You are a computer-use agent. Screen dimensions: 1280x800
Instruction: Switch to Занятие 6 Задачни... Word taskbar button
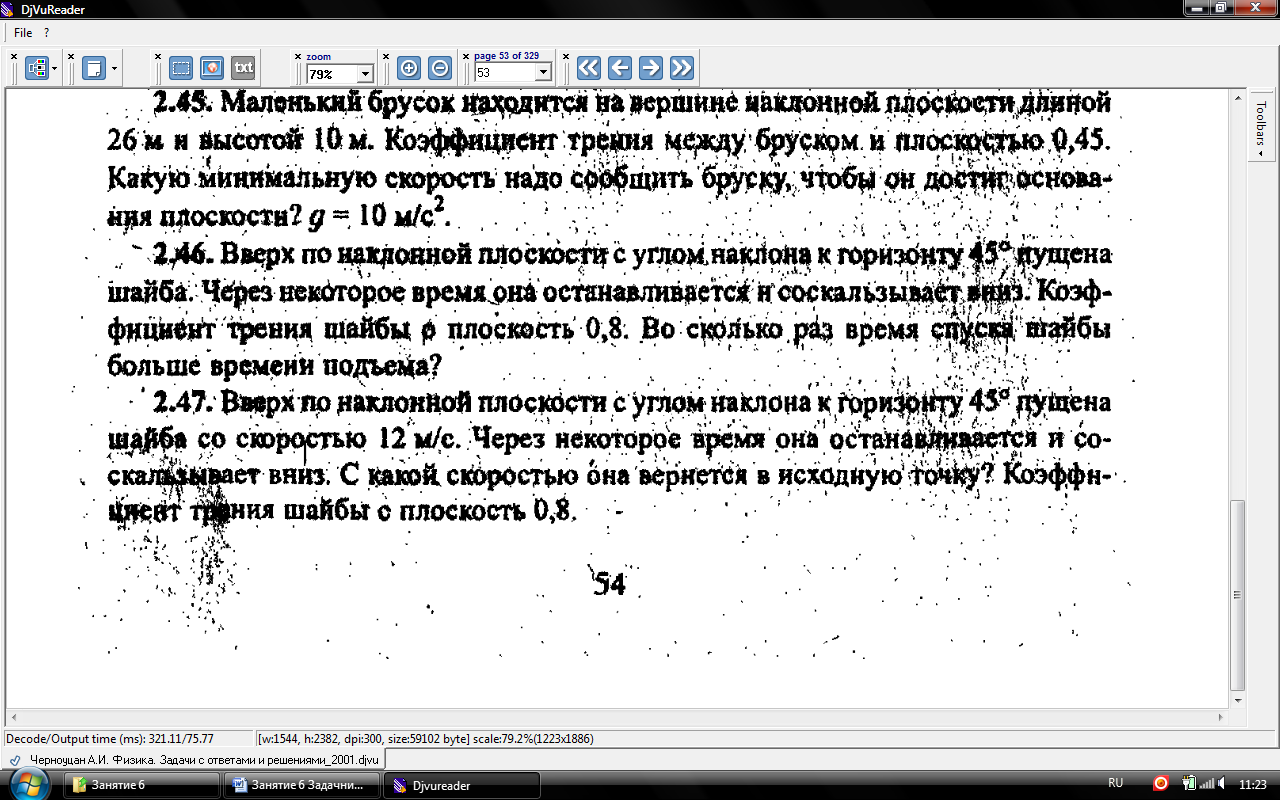[303, 785]
